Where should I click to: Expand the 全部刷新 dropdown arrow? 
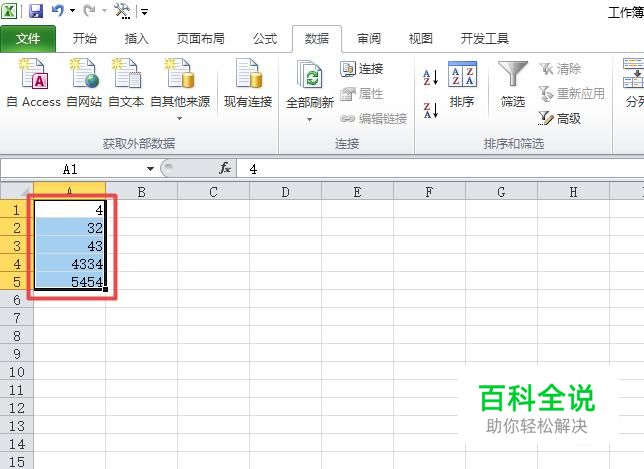(x=309, y=120)
